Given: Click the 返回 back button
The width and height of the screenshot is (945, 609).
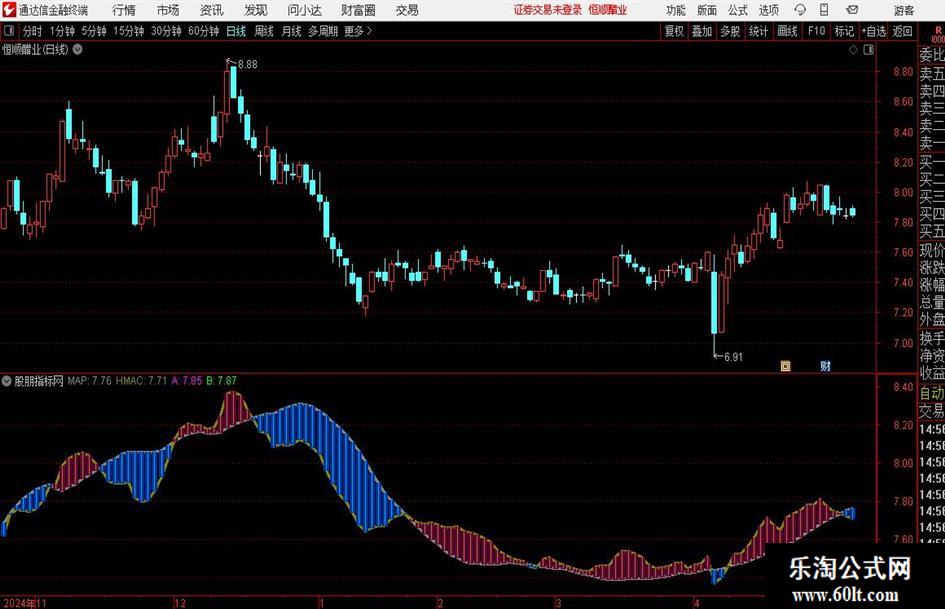Looking at the screenshot, I should (902, 31).
